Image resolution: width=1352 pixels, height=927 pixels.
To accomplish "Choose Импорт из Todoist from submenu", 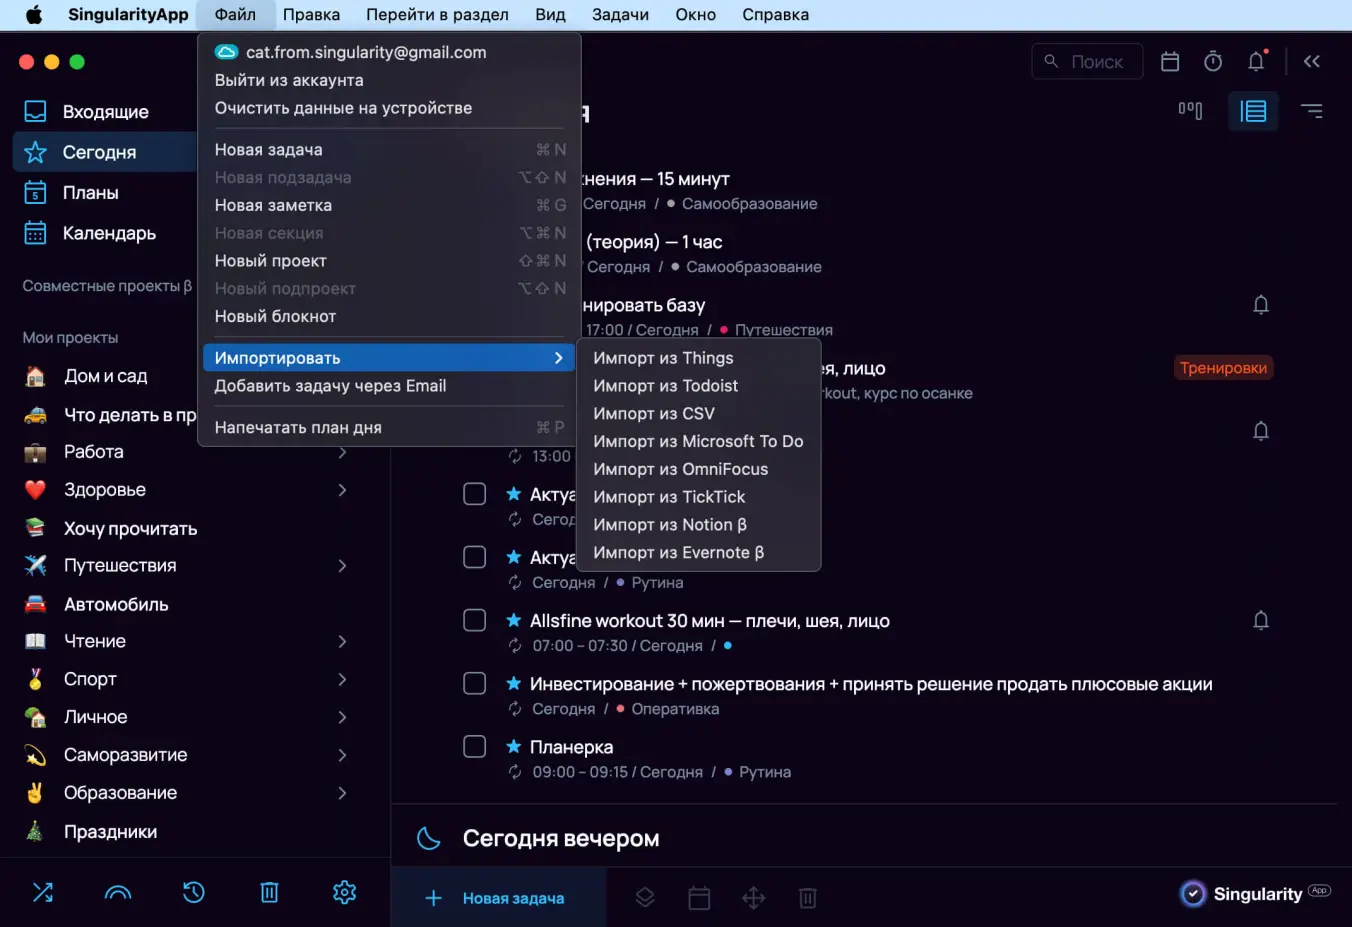I will 665,386.
